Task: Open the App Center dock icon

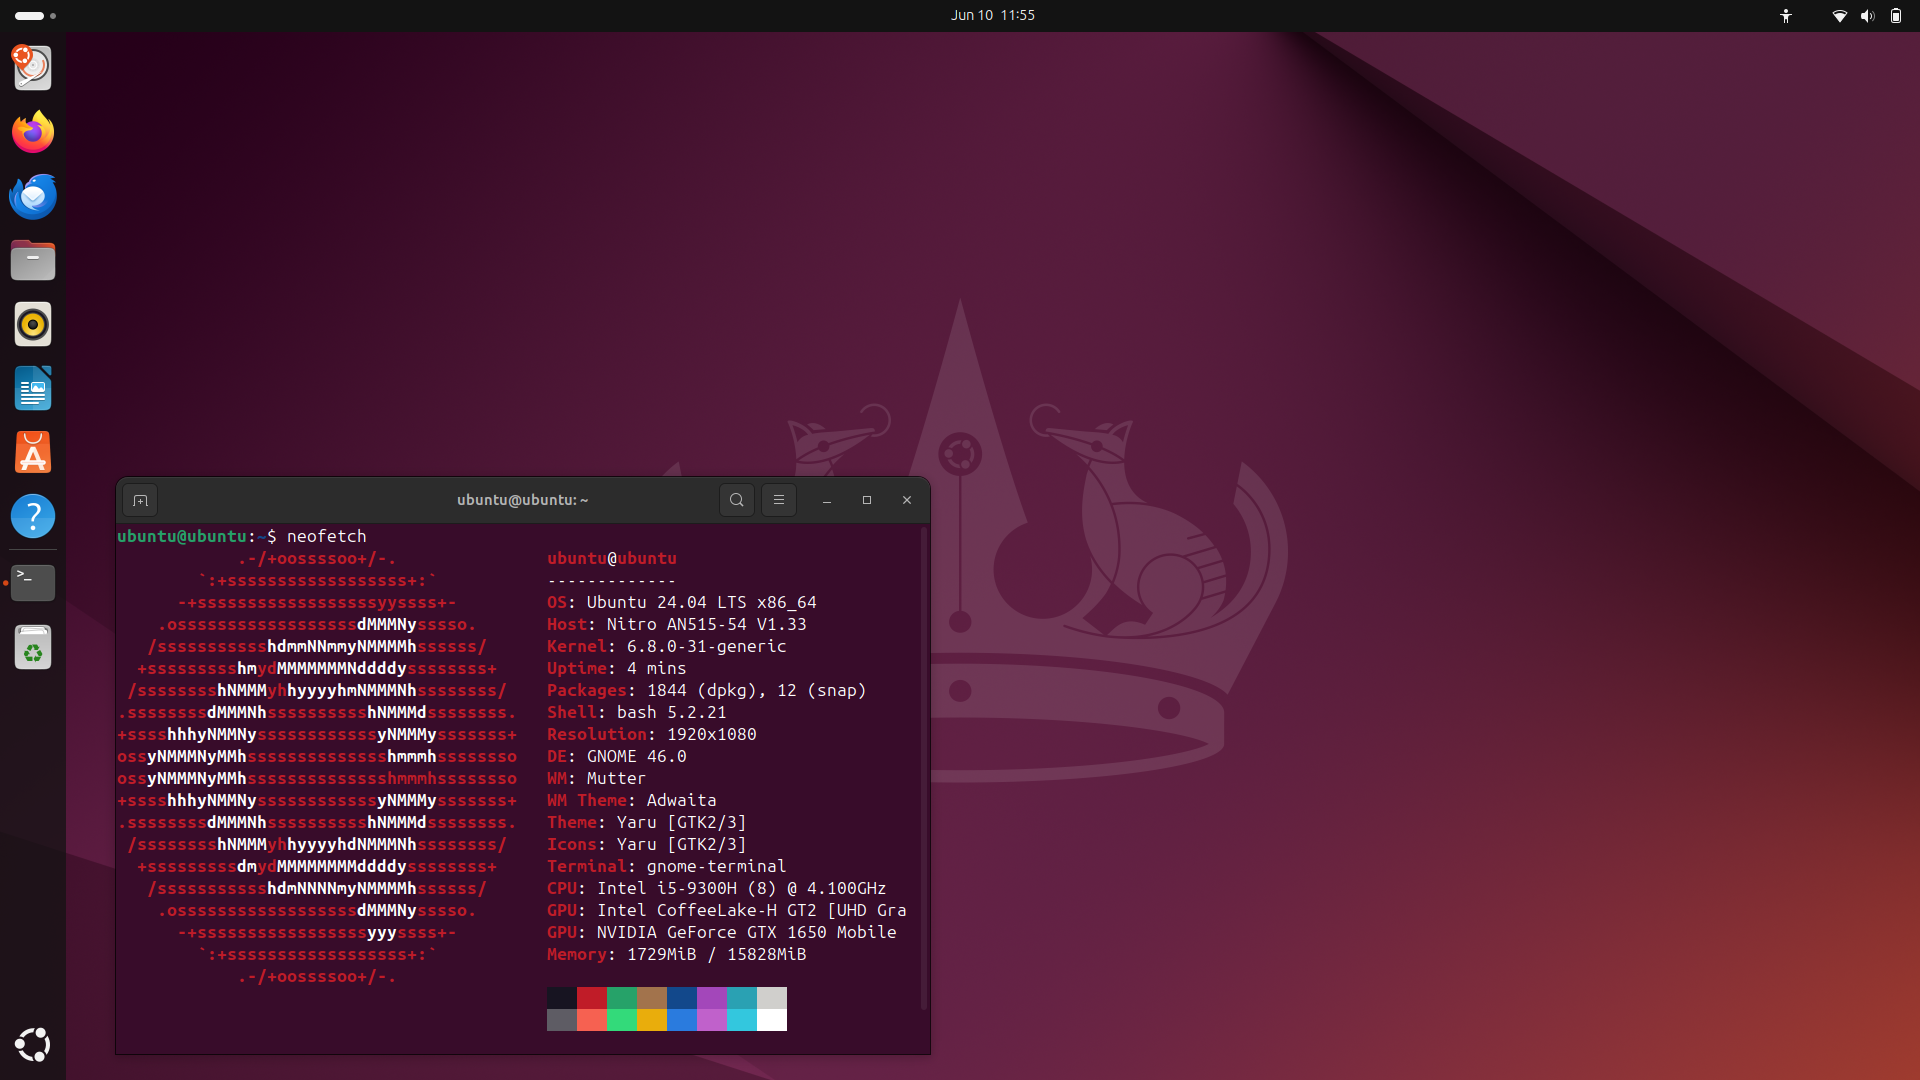Action: tap(33, 452)
